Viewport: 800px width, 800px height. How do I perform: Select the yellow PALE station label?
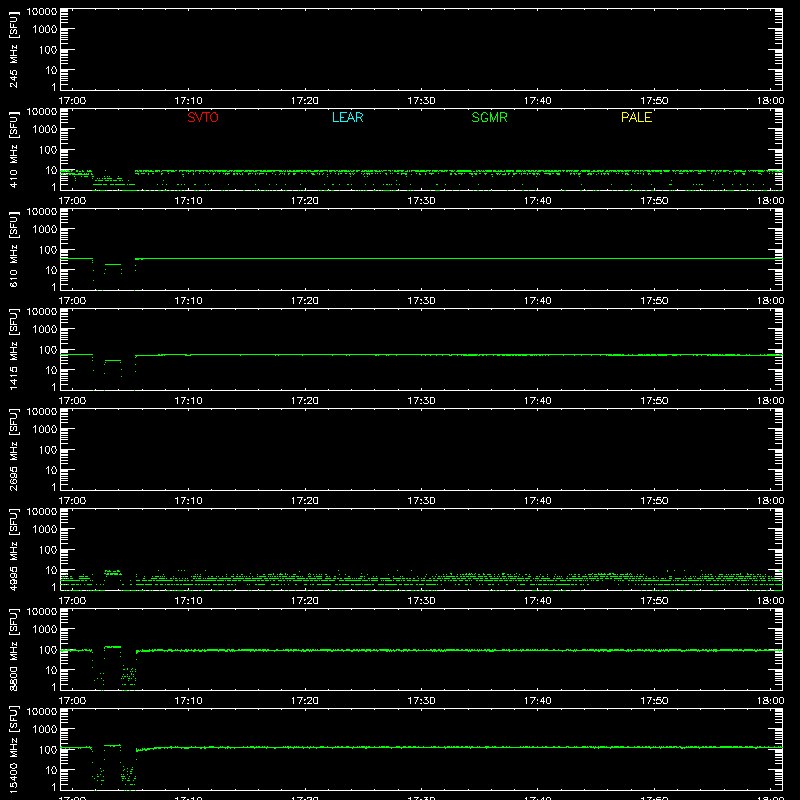[x=636, y=117]
